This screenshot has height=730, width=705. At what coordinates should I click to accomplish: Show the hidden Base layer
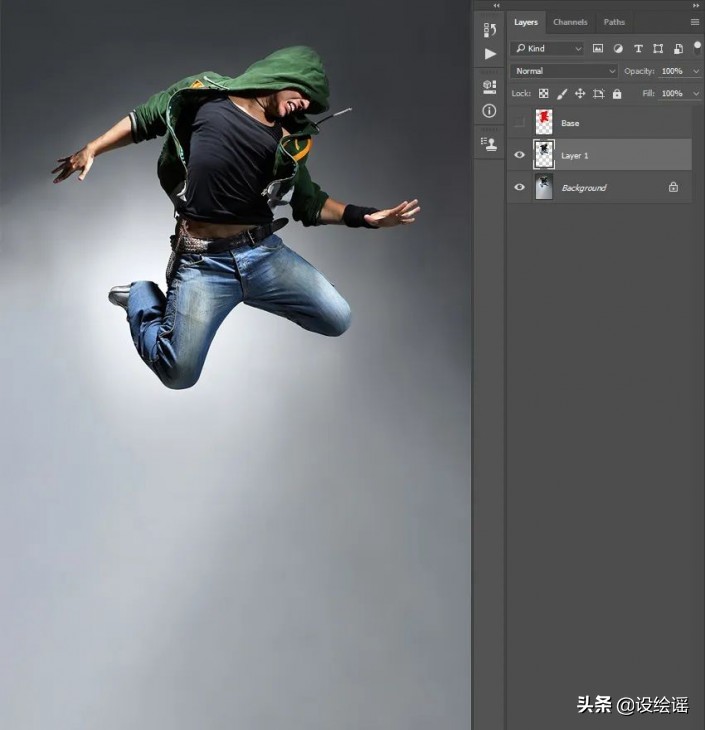point(519,123)
